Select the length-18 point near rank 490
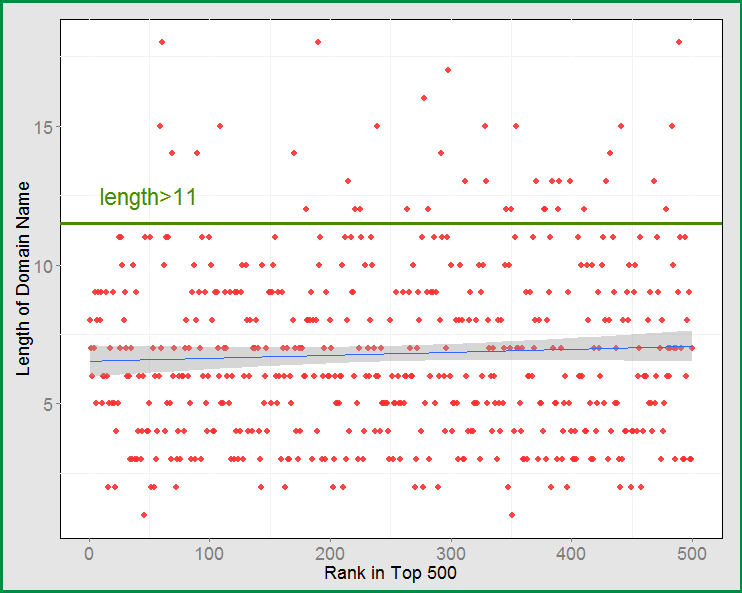This screenshot has height=593, width=742. click(x=679, y=42)
